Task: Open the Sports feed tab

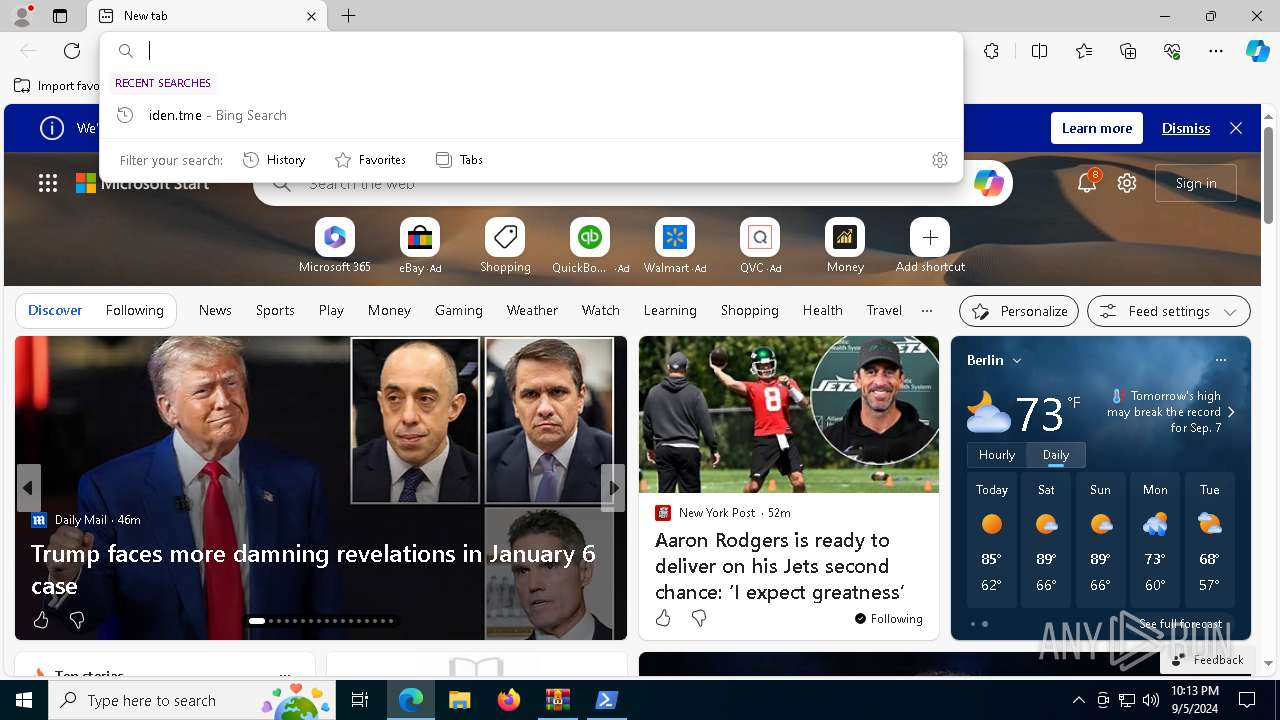Action: tap(275, 310)
